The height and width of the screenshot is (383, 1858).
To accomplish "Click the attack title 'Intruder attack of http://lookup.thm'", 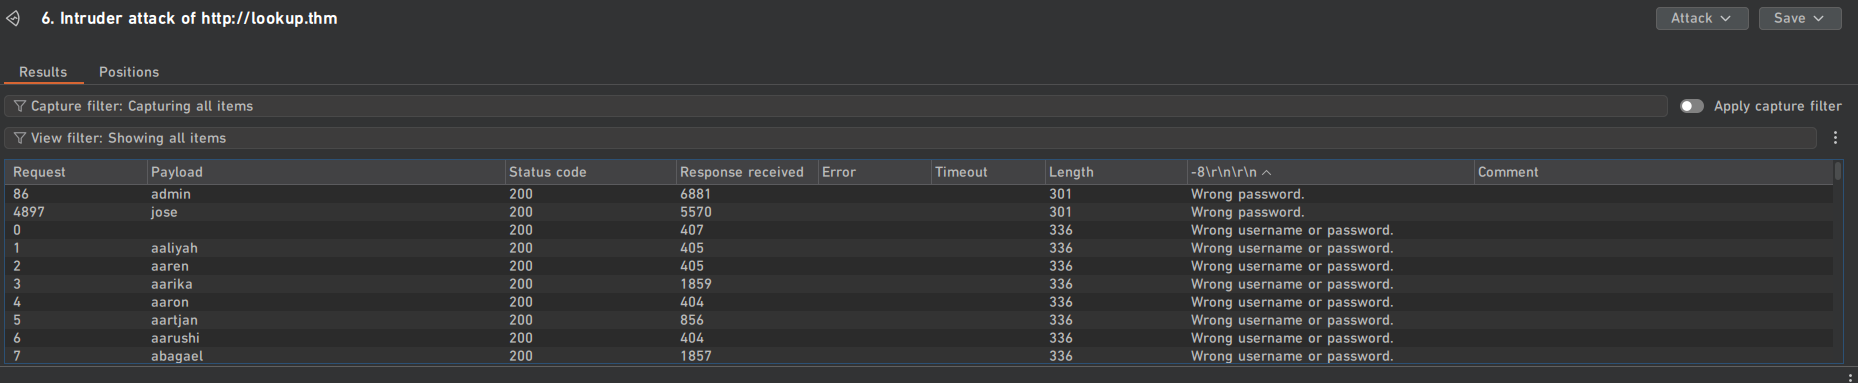I will pos(199,18).
